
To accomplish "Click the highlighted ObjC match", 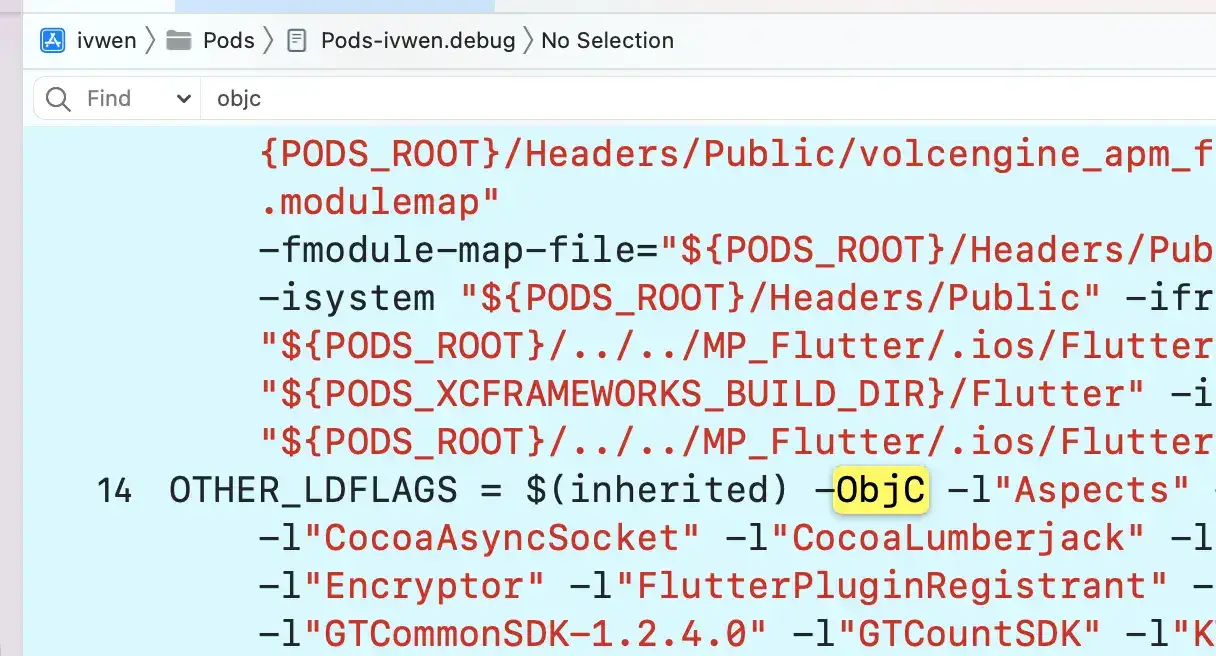I will click(882, 490).
